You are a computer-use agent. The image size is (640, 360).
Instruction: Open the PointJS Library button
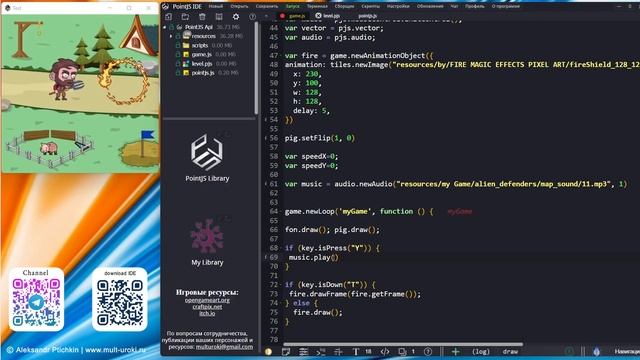pos(207,157)
